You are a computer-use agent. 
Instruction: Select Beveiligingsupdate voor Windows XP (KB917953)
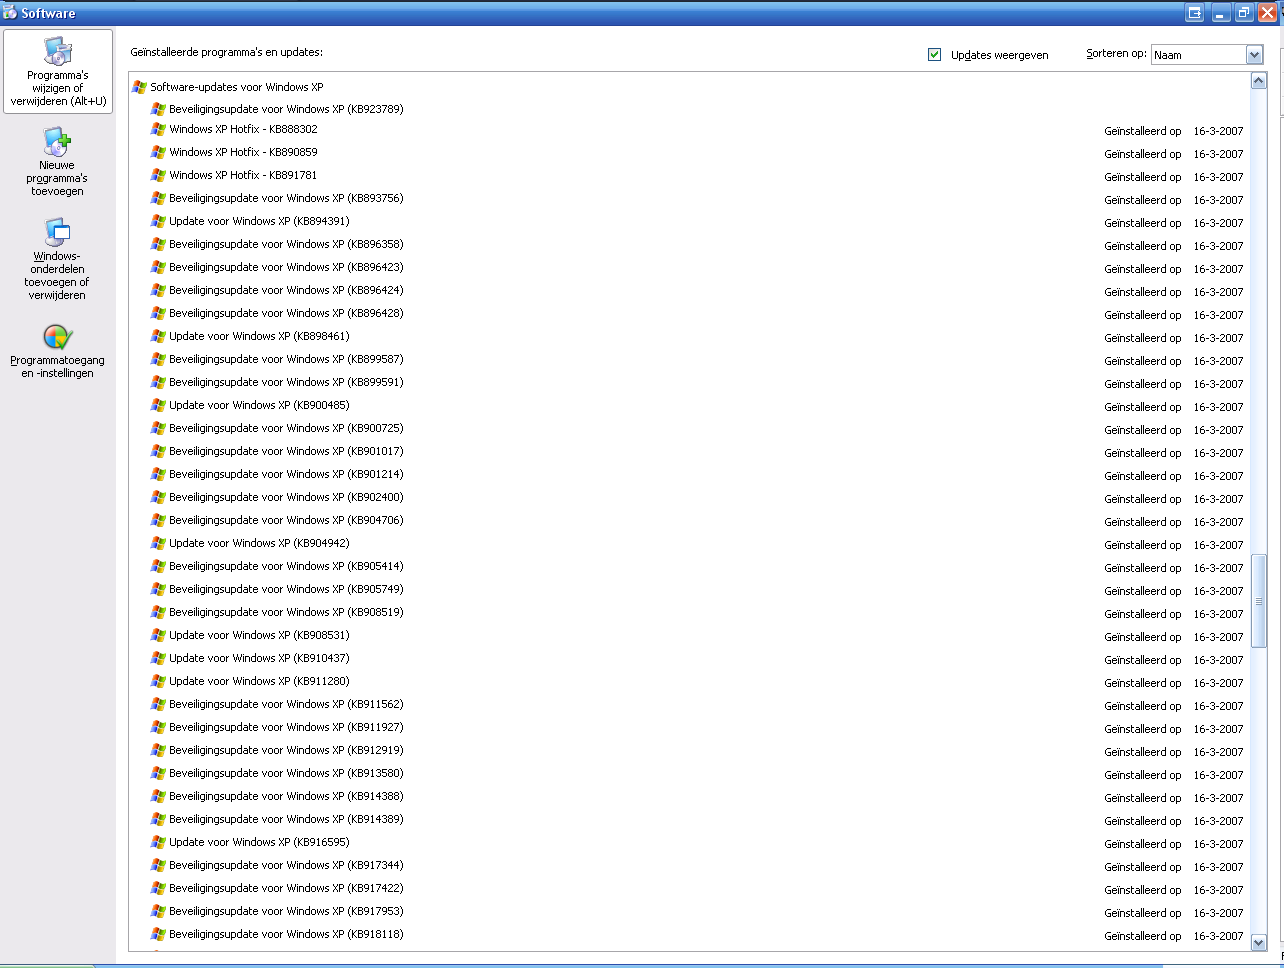(x=286, y=911)
